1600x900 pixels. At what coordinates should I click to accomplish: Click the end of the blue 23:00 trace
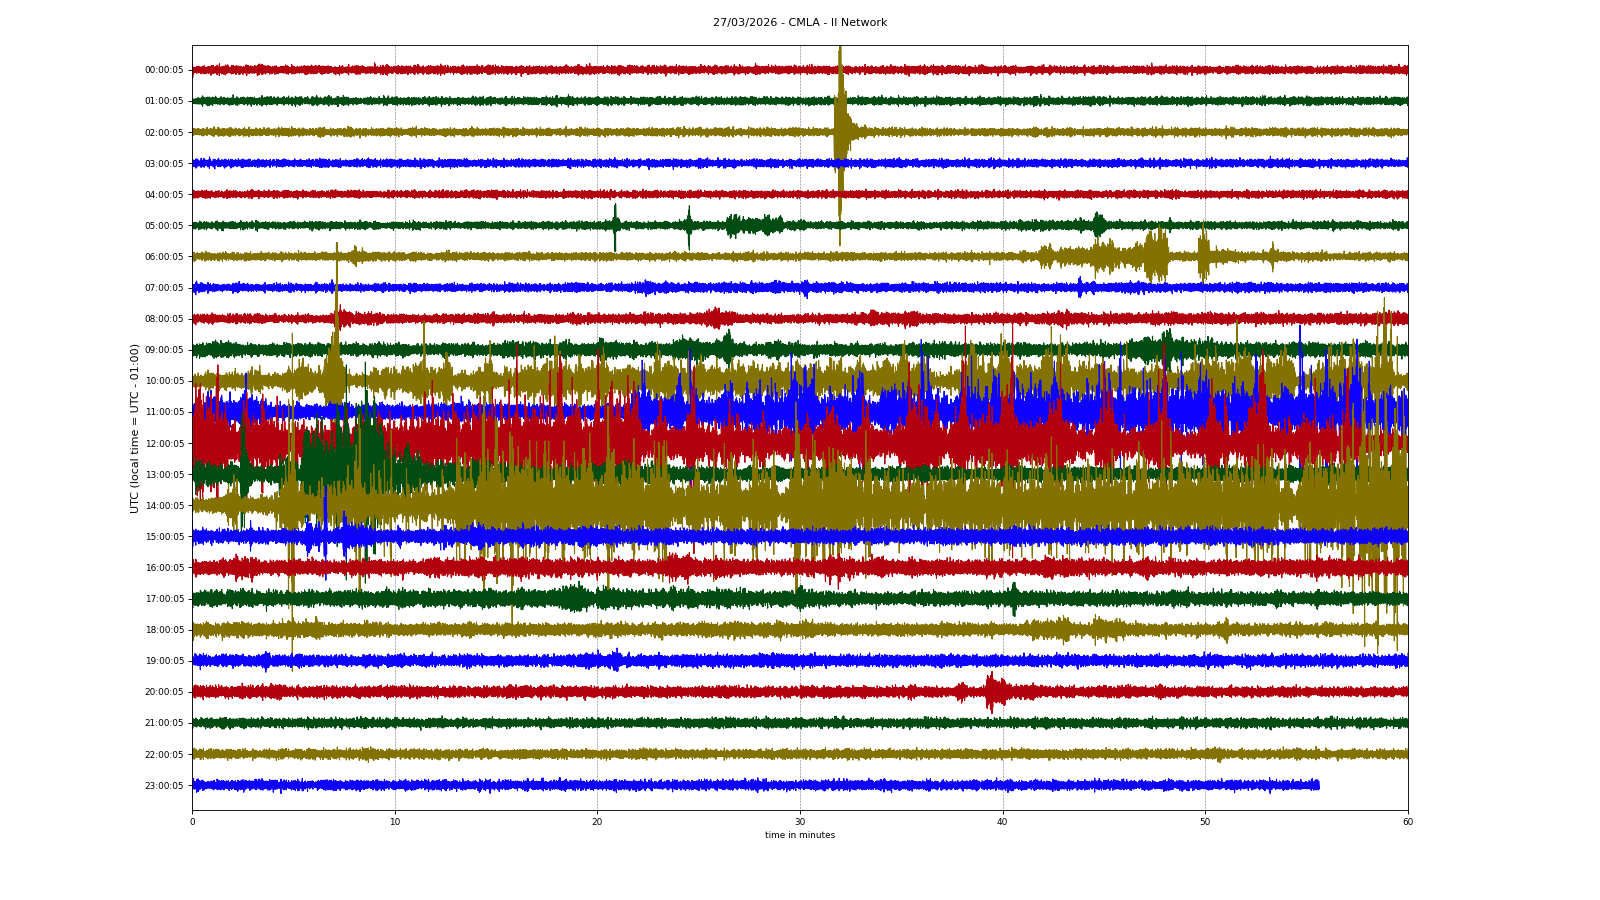1317,785
